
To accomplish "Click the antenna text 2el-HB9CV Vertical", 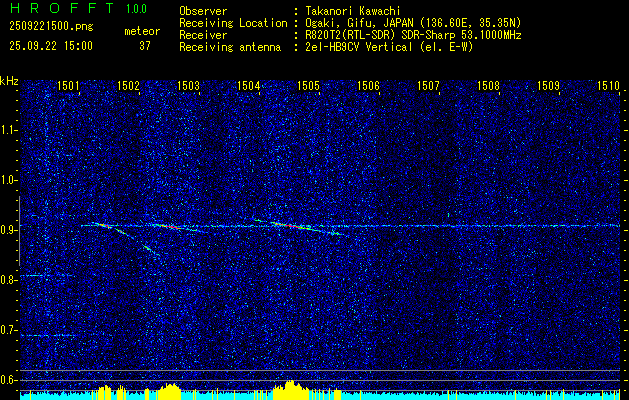I will pos(359,47).
